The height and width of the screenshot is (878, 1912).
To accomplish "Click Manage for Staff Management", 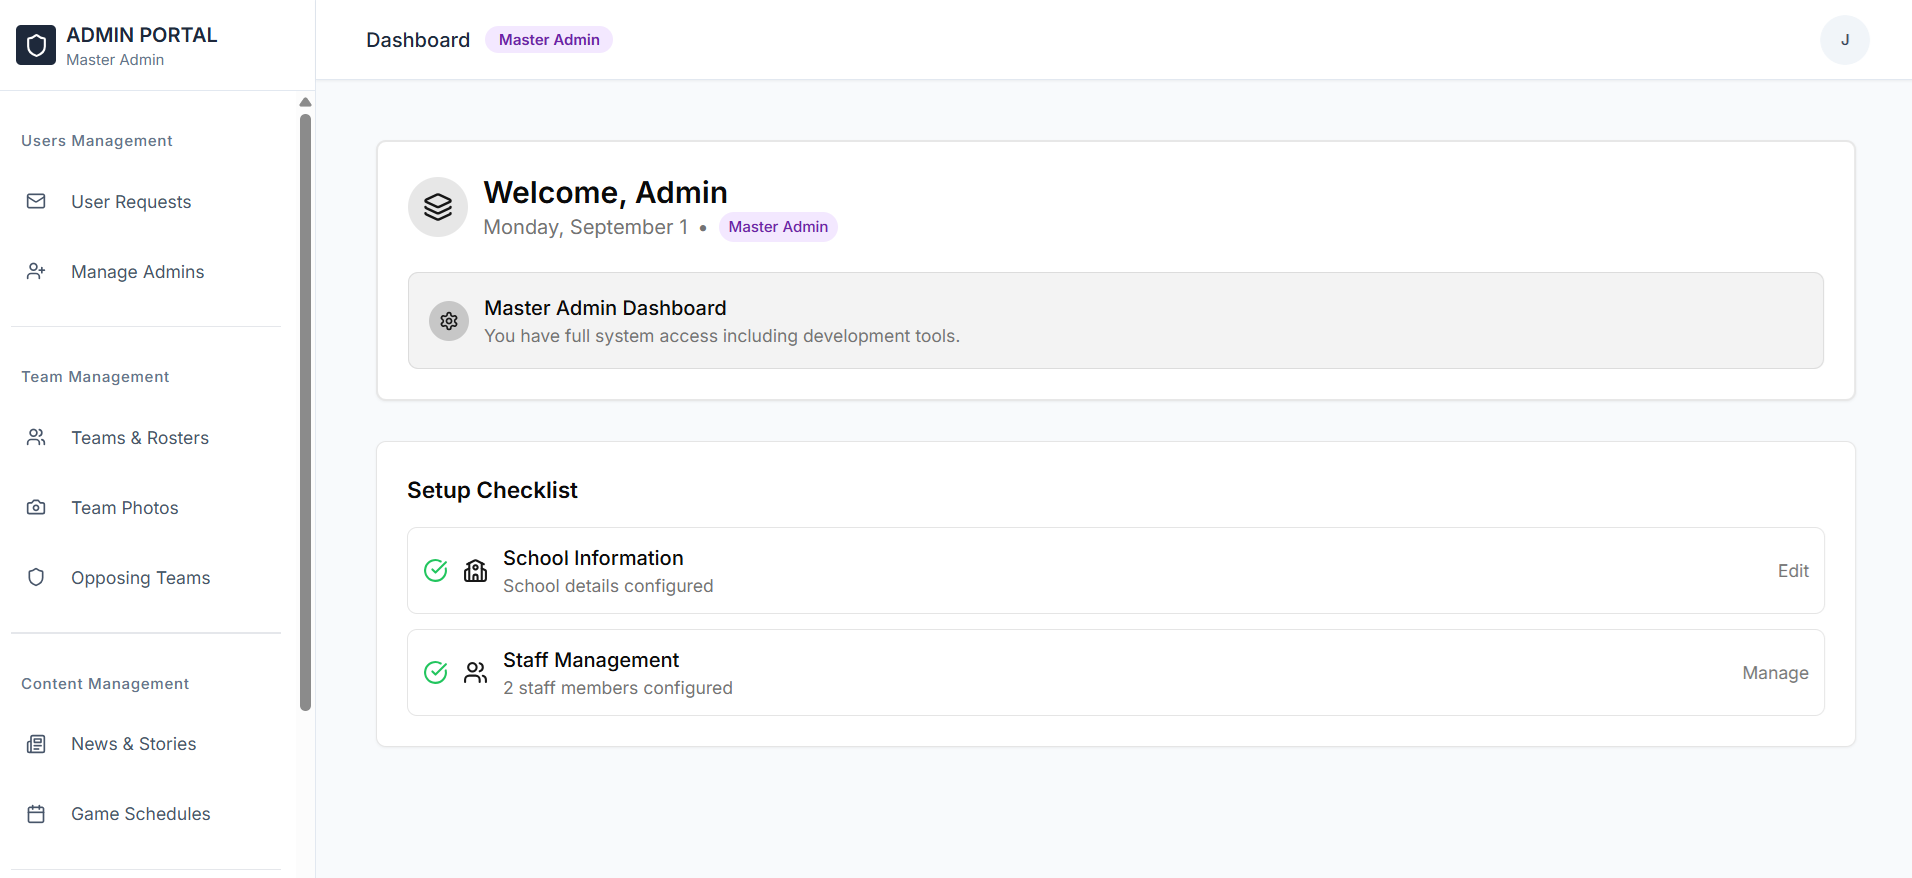I will tap(1775, 673).
